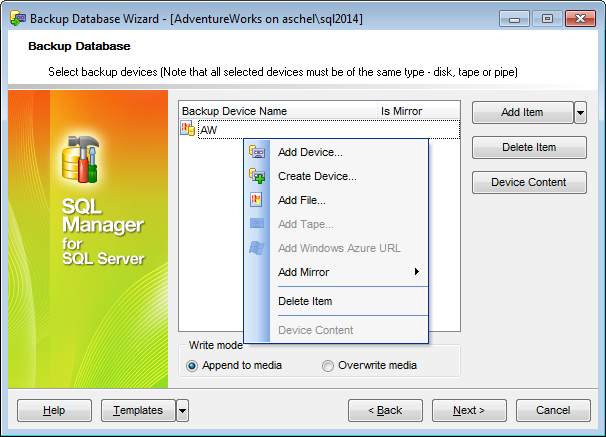The image size is (606, 437).
Task: Choose Add Tape... menu entry
Action: pyautogui.click(x=336, y=224)
